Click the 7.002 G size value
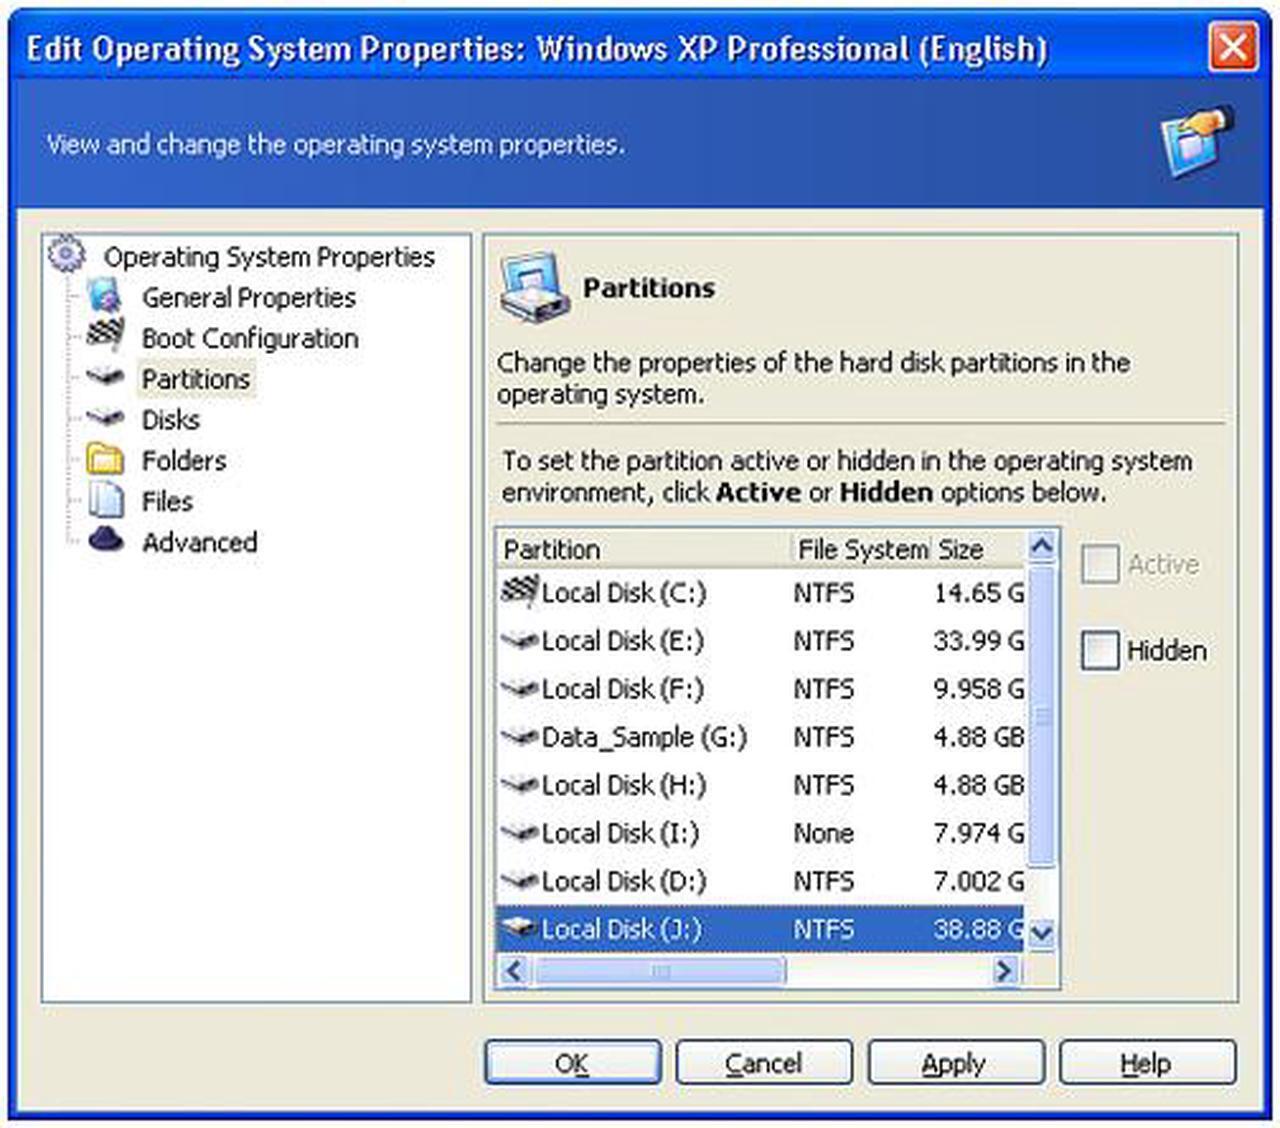1280x1128 pixels. (979, 881)
